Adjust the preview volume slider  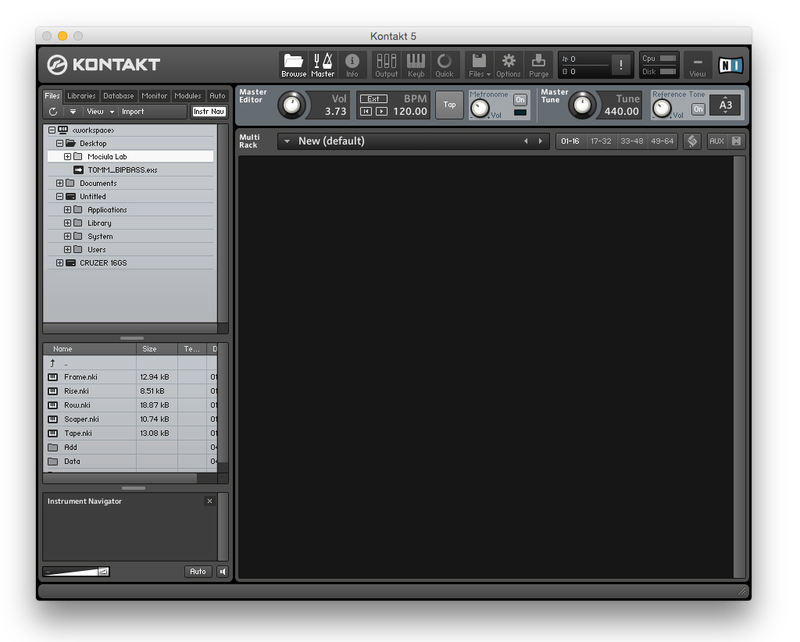click(76, 572)
